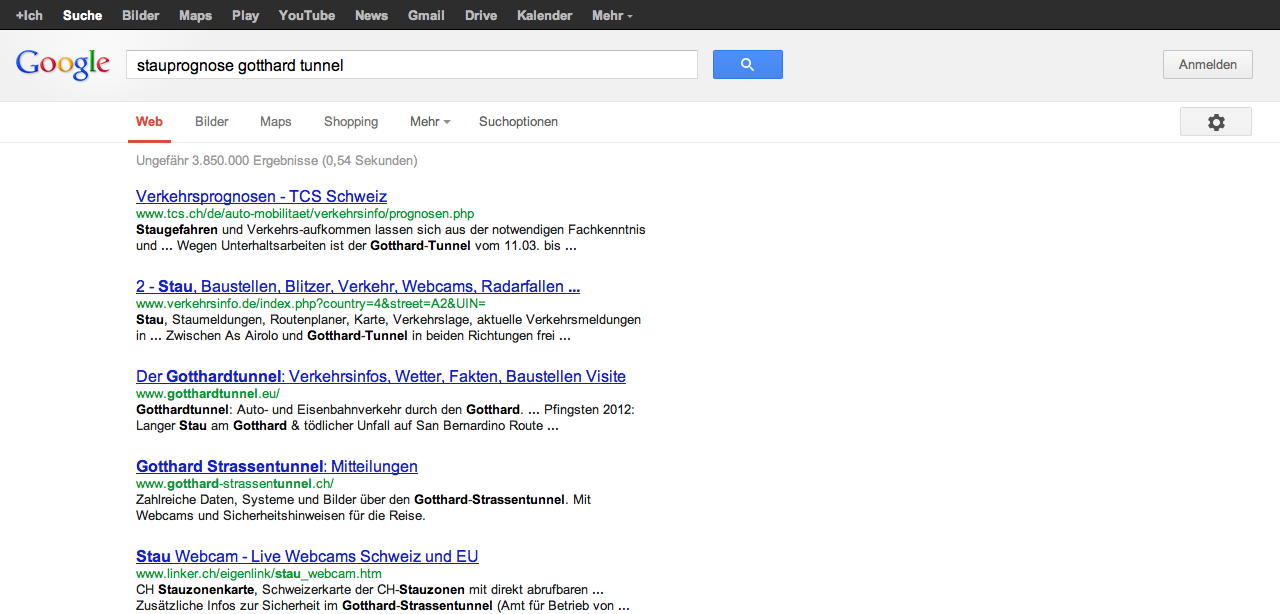The height and width of the screenshot is (614, 1280).
Task: Expand the Mehr dropdown in top bar
Action: (x=612, y=15)
